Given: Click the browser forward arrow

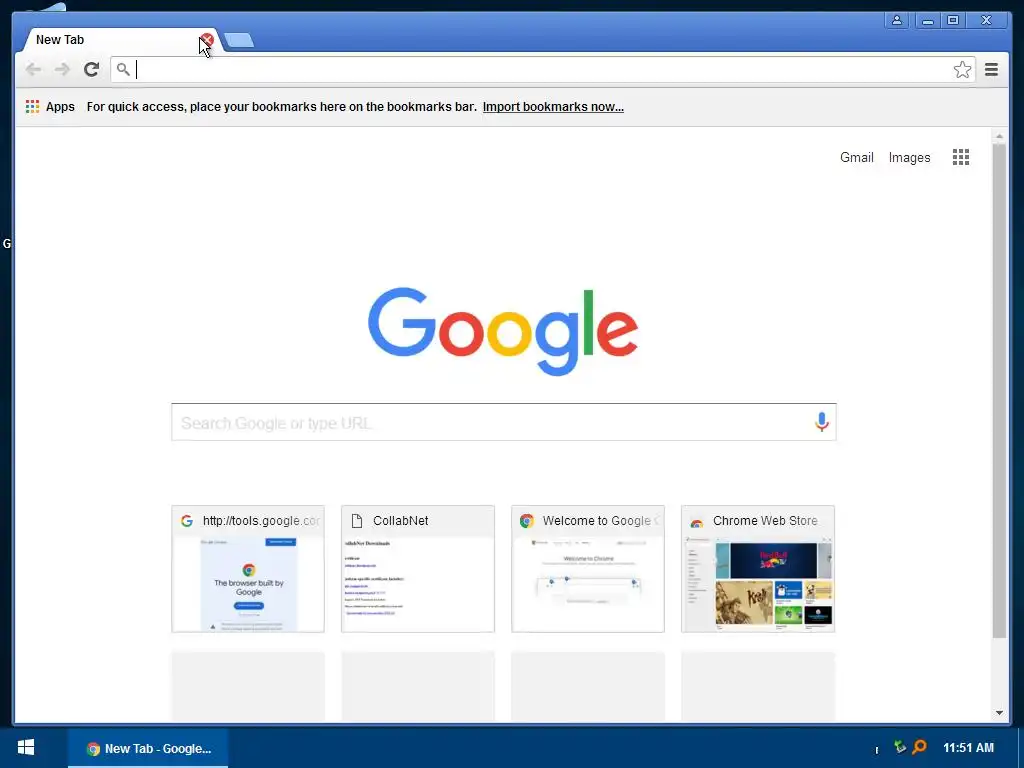Looking at the screenshot, I should pos(62,69).
